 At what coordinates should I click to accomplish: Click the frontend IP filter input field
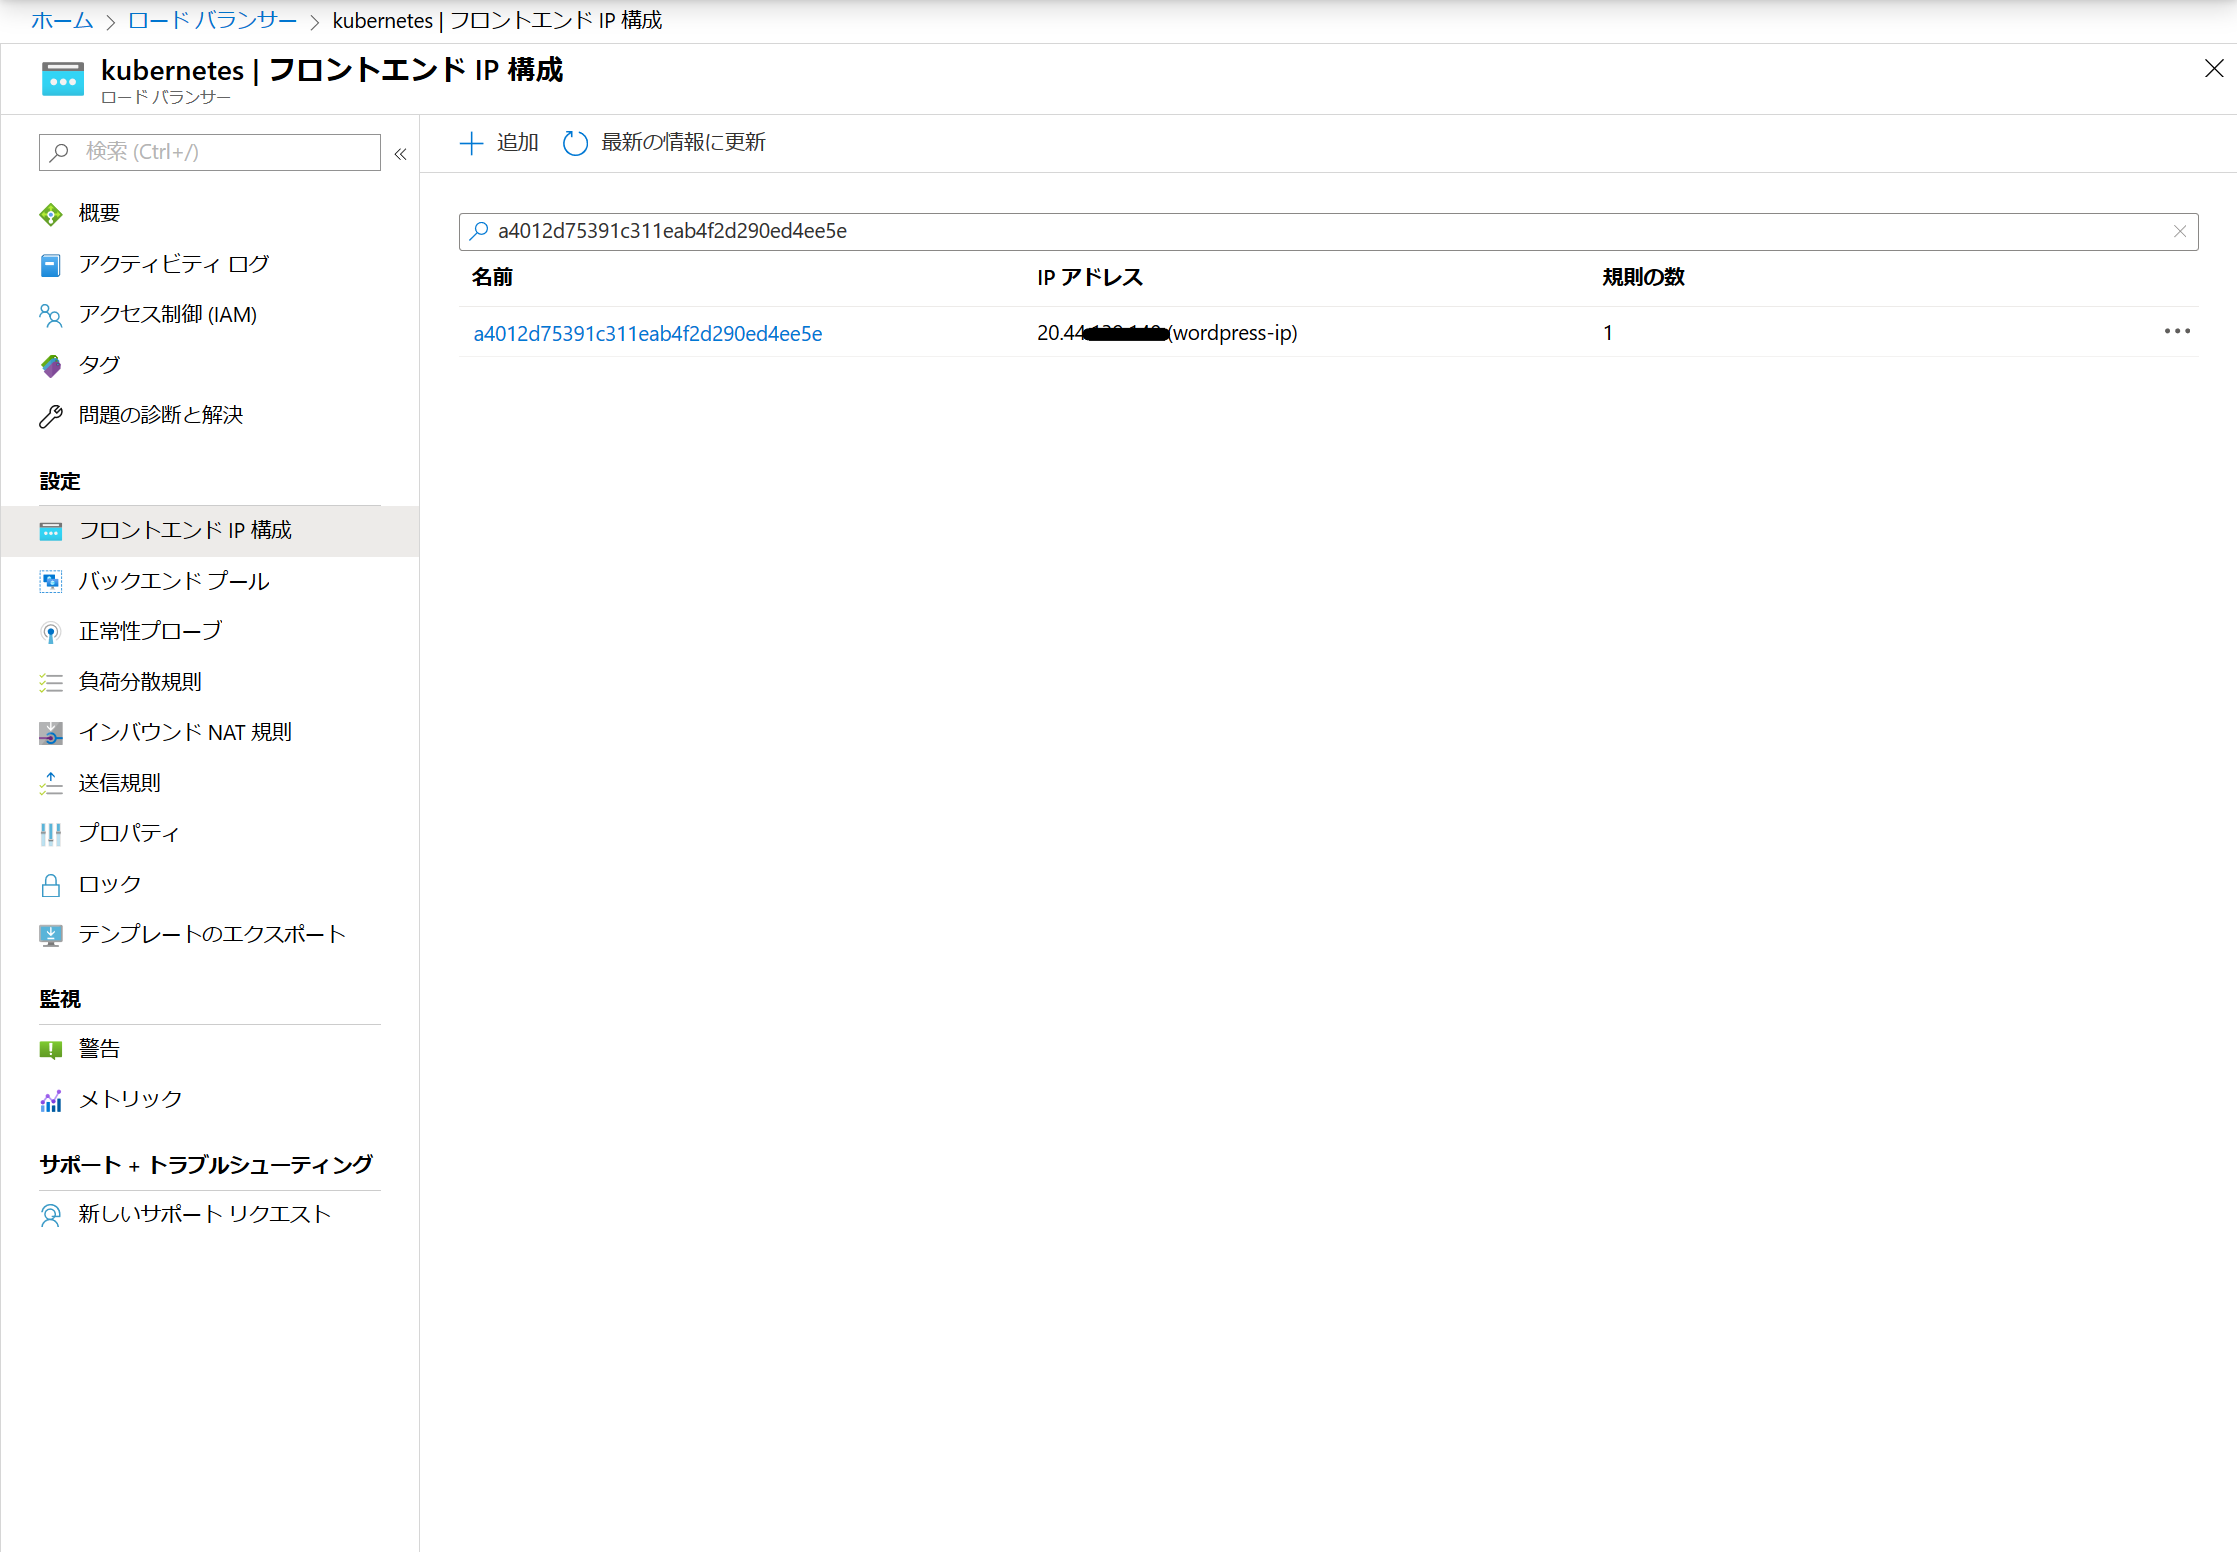(x=1328, y=231)
